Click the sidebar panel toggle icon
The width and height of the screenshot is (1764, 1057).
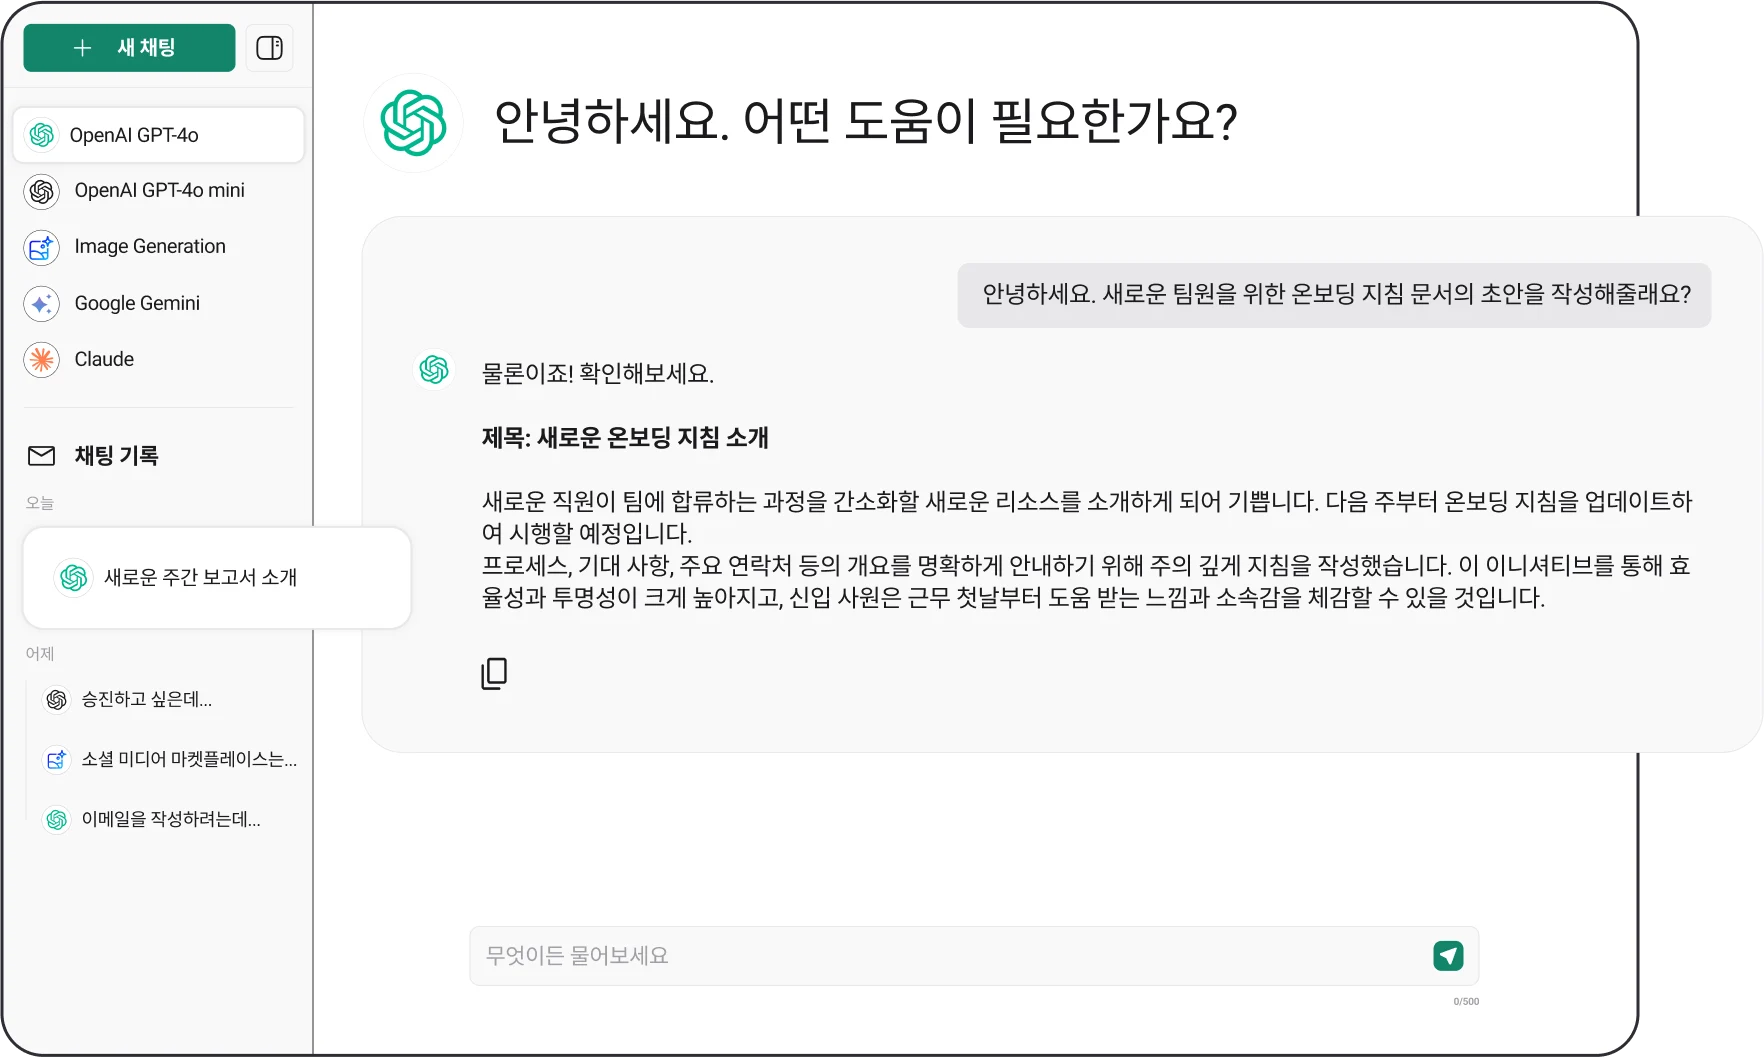pyautogui.click(x=269, y=48)
